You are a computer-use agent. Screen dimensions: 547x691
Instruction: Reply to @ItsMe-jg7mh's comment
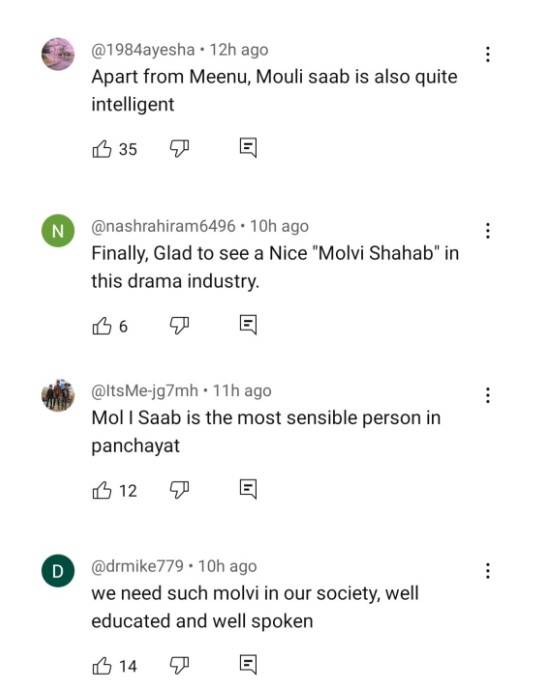tap(248, 489)
